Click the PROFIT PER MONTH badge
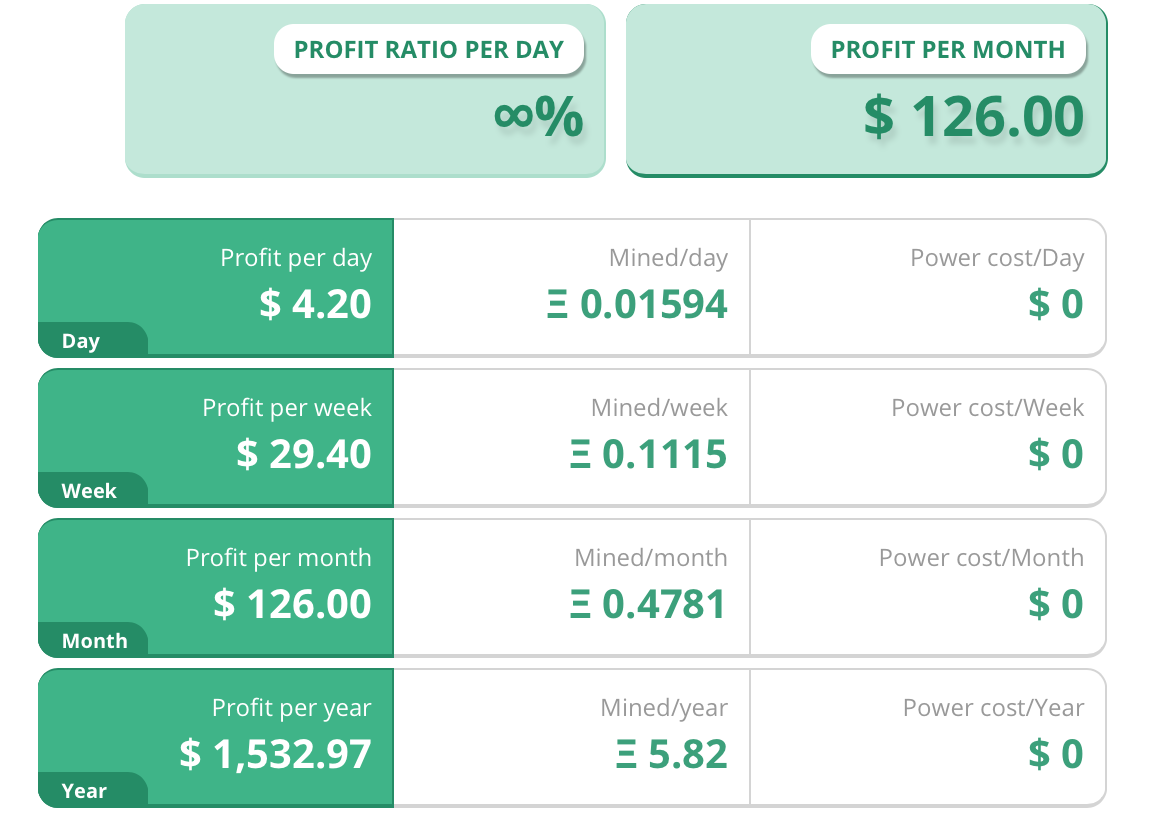The image size is (1164, 826). 948,50
